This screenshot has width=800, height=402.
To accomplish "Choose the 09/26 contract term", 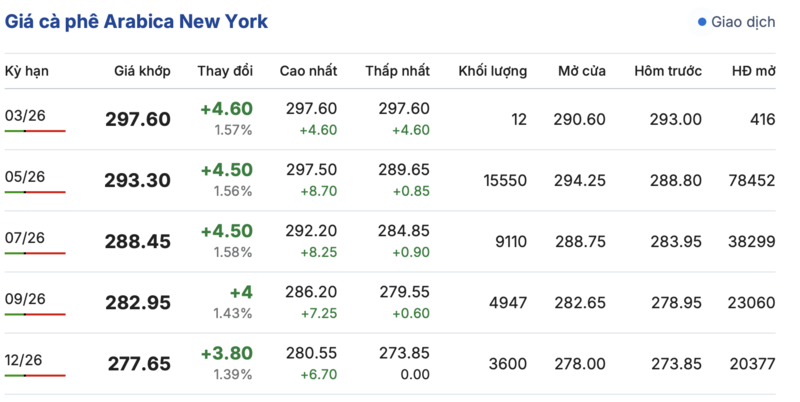I will click(25, 299).
